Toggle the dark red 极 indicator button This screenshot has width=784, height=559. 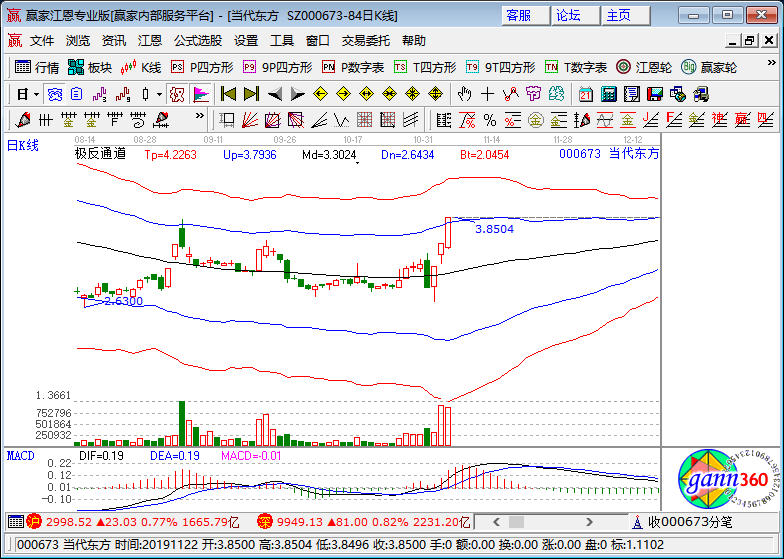(177, 94)
